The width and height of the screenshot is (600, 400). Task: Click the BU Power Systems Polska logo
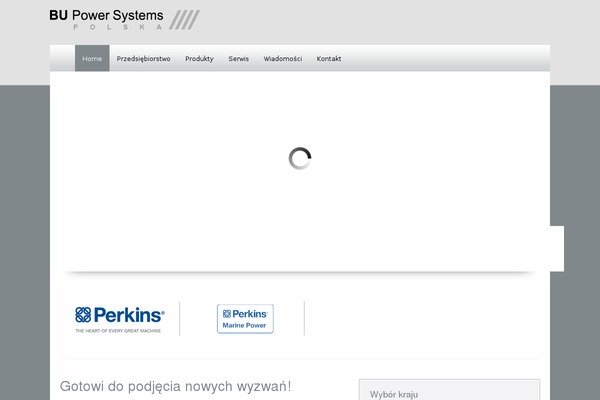point(124,19)
